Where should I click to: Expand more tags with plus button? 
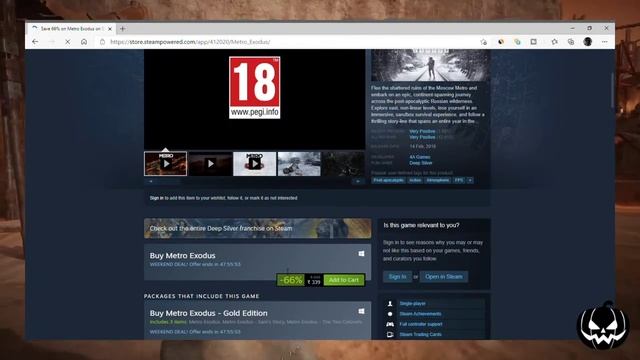(x=470, y=180)
